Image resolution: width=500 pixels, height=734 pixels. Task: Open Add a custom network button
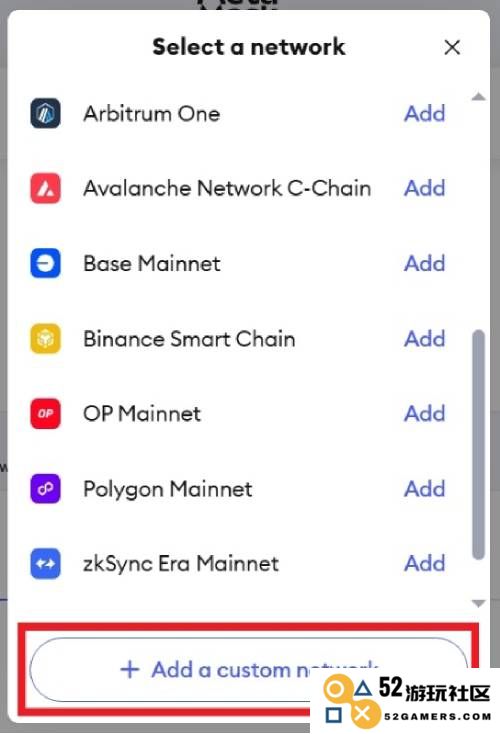pos(249,669)
